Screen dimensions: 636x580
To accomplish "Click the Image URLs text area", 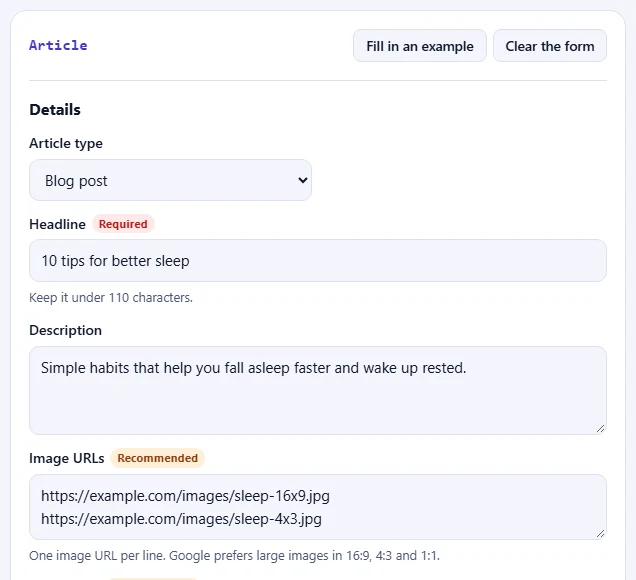I will pos(318,507).
